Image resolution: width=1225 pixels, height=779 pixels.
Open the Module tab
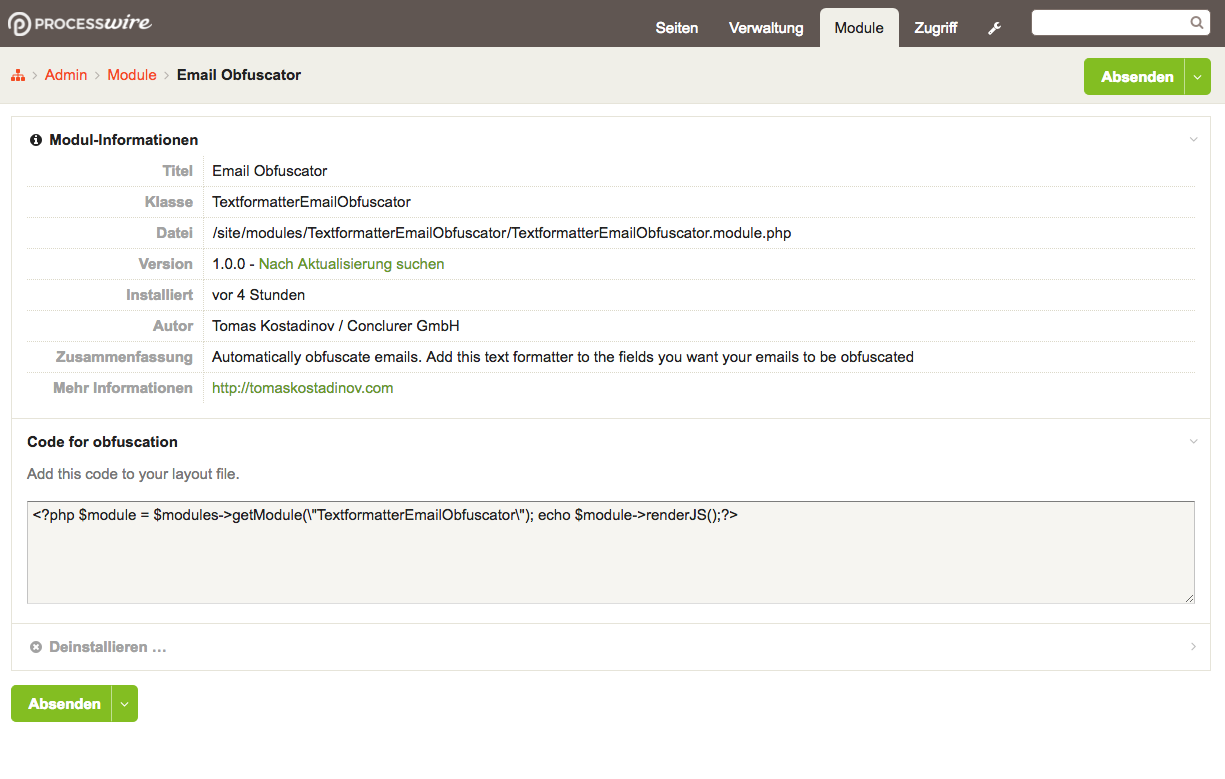tap(859, 28)
